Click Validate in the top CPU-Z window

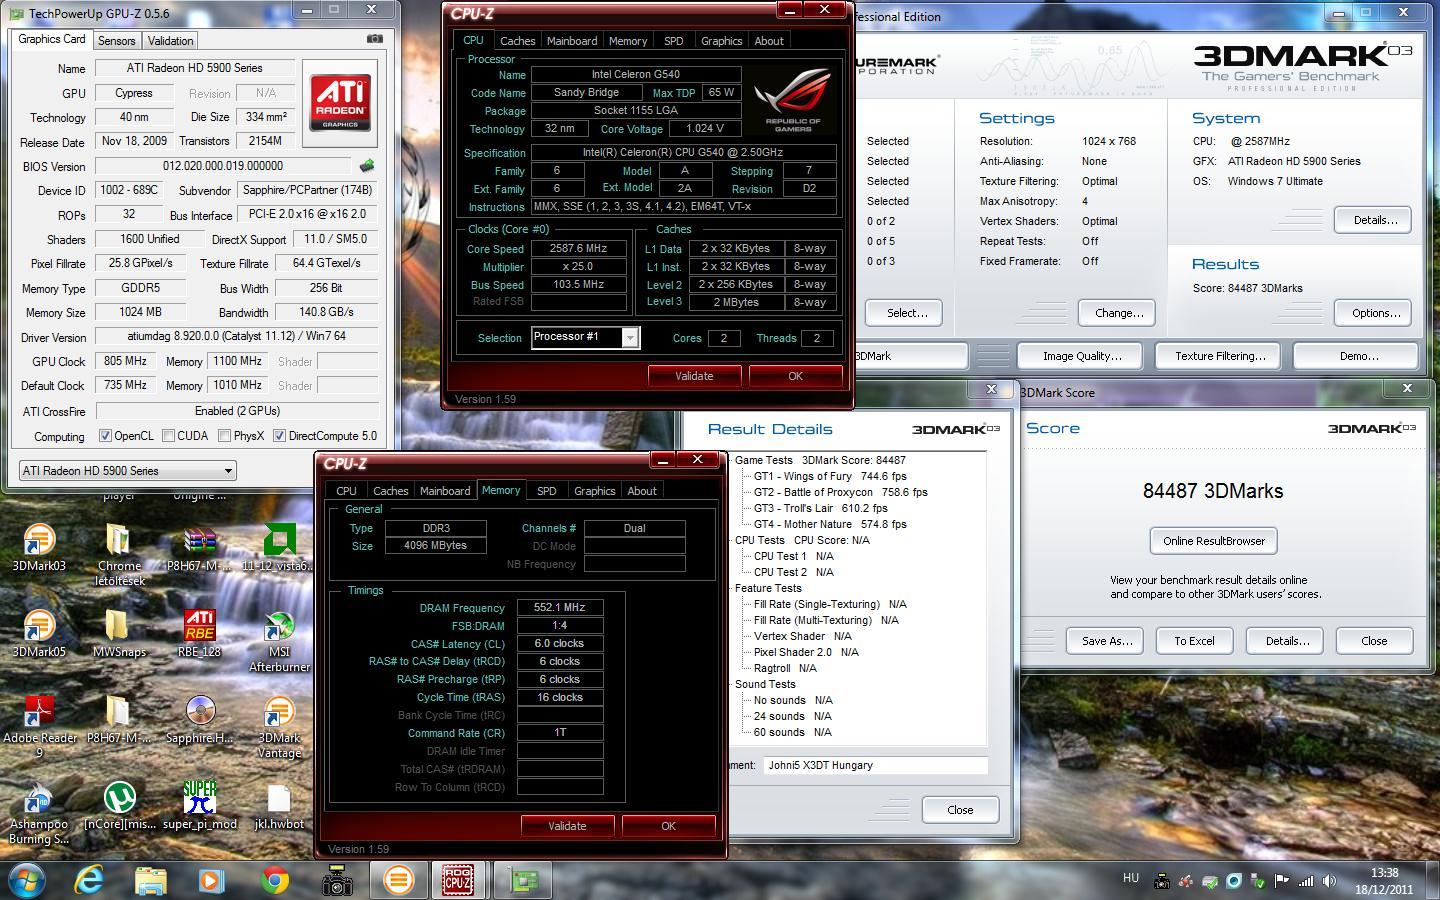pos(694,376)
